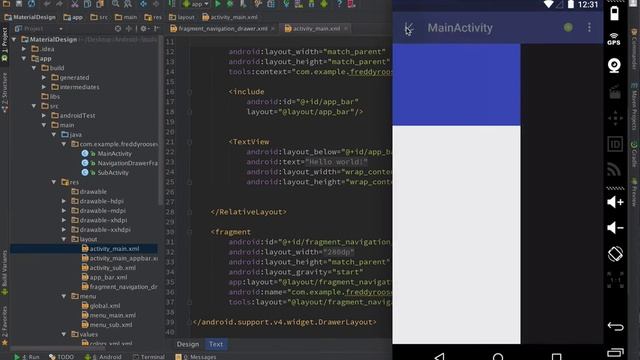The width and height of the screenshot is (640, 360).
Task: Click the scroll-from-source target icon in project panel
Action: pyautogui.click(x=118, y=29)
